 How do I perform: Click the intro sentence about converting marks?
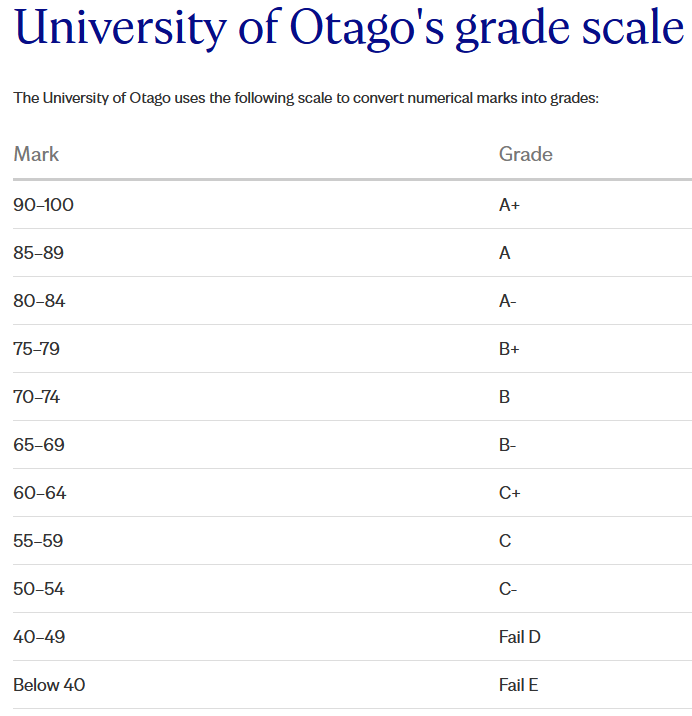[305, 98]
